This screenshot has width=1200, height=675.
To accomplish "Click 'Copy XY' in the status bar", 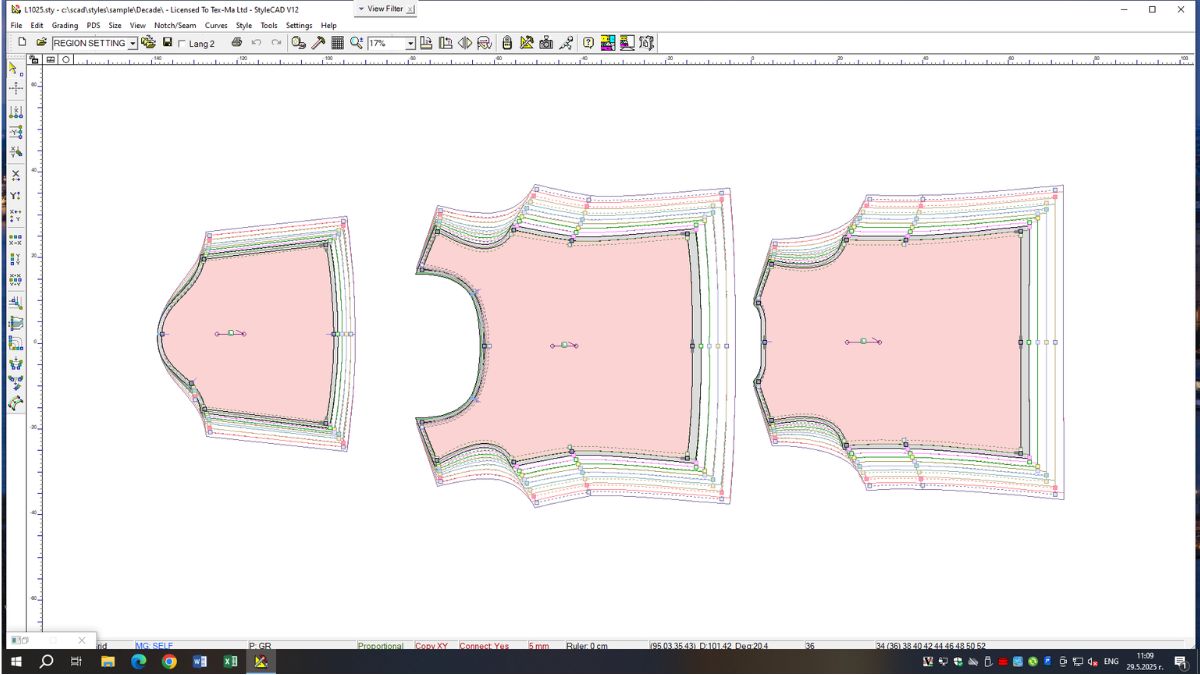I will pyautogui.click(x=432, y=646).
